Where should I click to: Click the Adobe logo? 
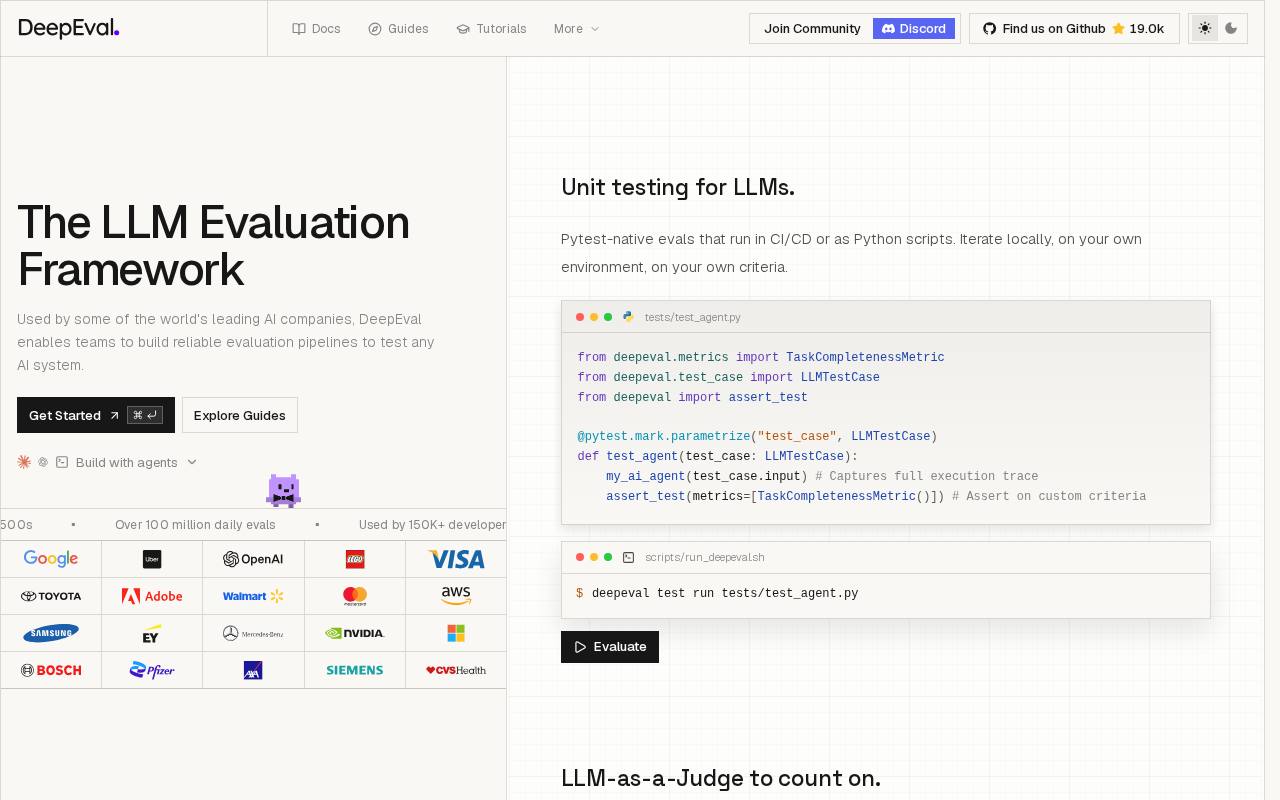pos(152,596)
